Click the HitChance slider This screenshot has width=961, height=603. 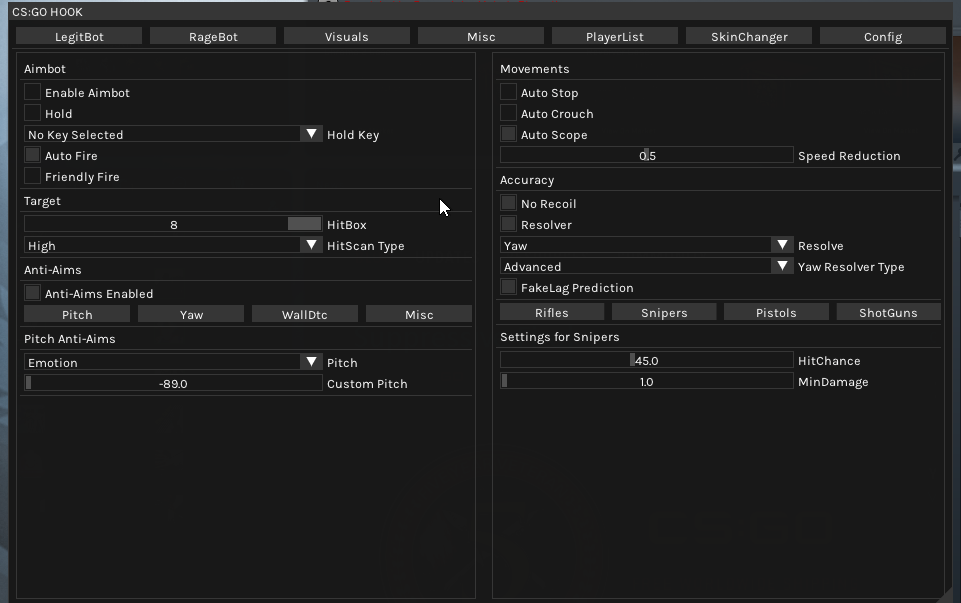tap(646, 360)
